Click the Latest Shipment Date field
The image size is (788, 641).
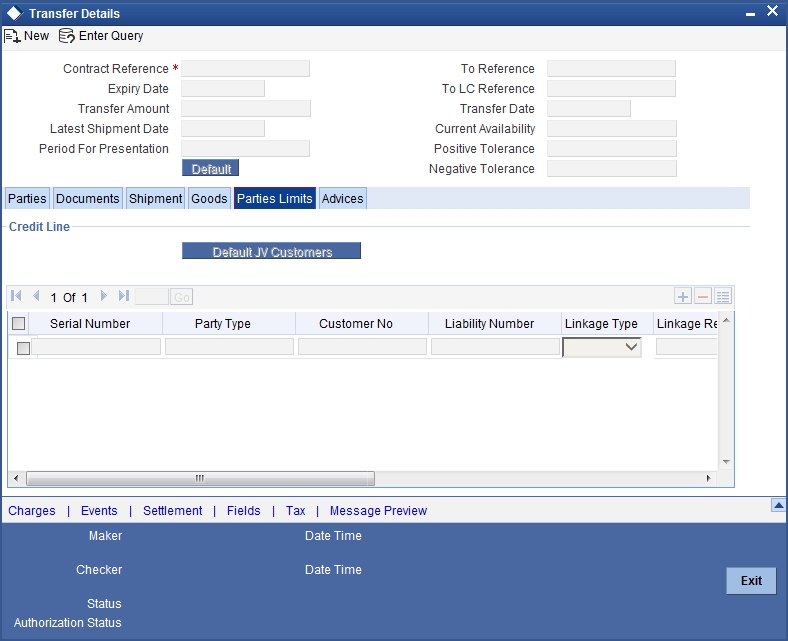pyautogui.click(x=223, y=129)
